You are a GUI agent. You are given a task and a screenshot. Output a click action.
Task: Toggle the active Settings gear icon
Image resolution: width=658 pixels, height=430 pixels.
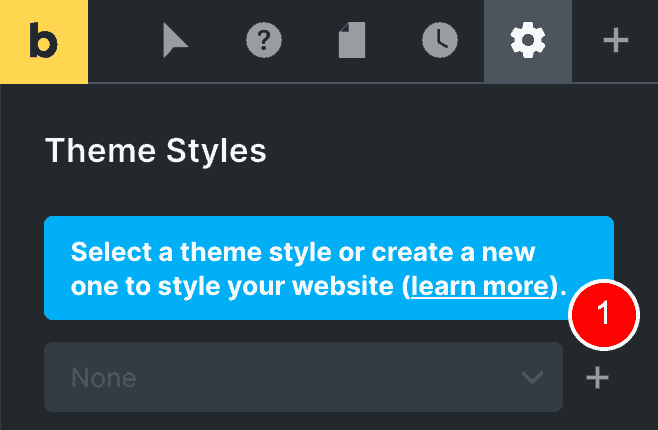tap(528, 40)
